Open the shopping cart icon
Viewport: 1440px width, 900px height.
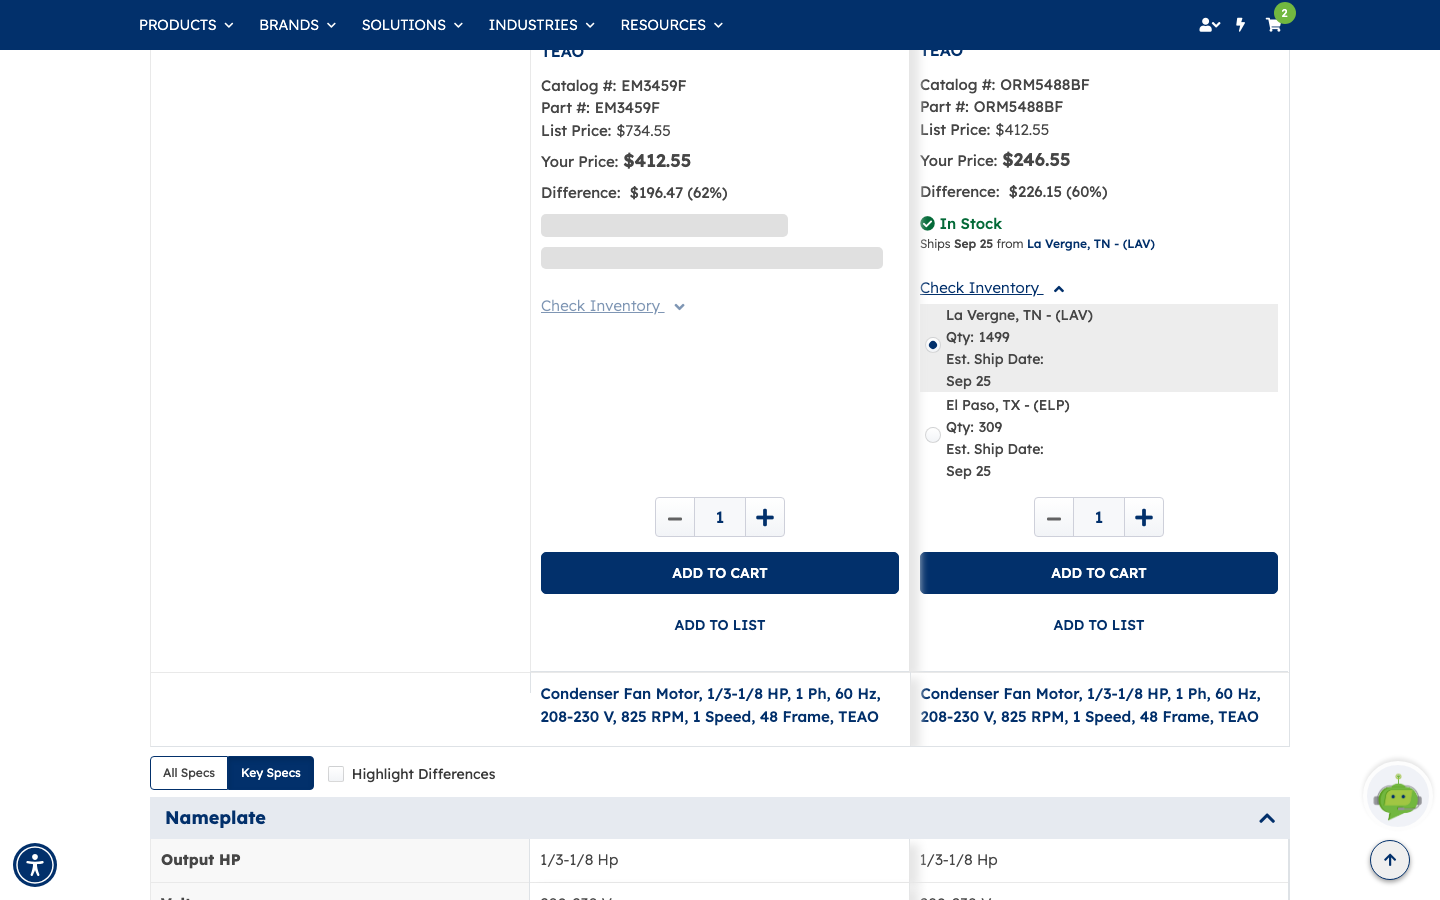tap(1274, 25)
